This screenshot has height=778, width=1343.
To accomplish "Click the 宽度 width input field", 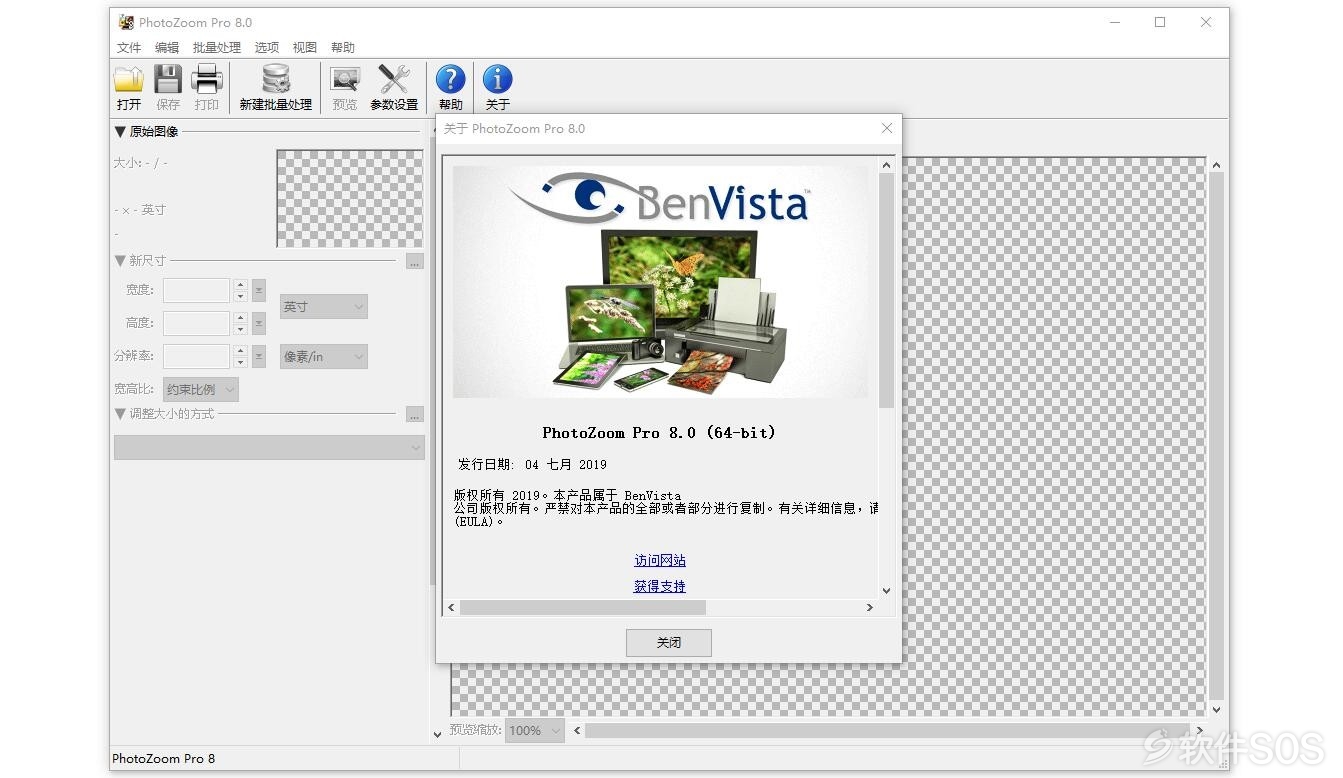I will click(197, 290).
